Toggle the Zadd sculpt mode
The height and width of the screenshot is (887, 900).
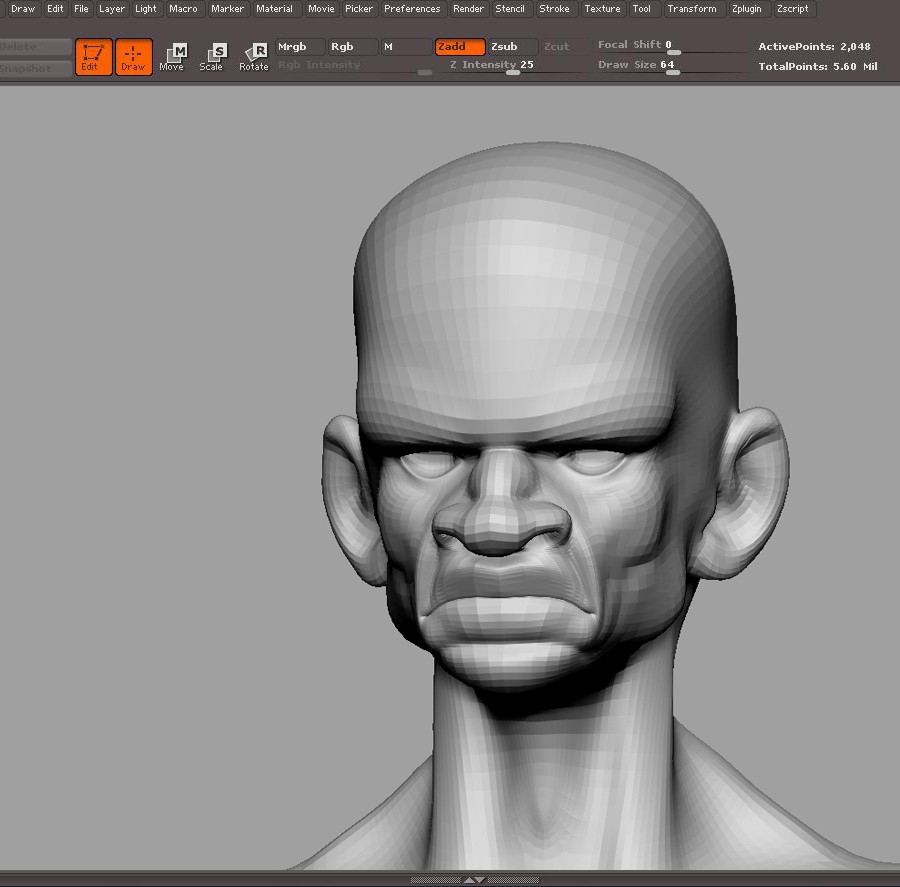click(460, 47)
